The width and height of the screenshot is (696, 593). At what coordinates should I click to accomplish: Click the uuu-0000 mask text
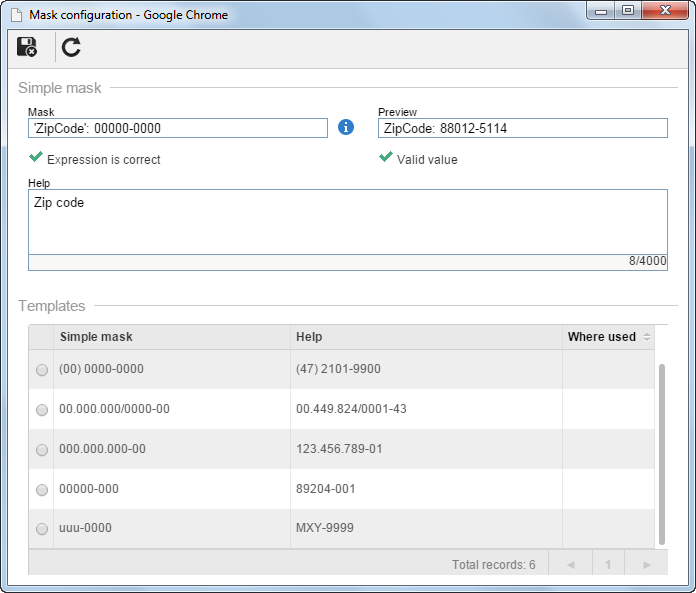point(85,528)
